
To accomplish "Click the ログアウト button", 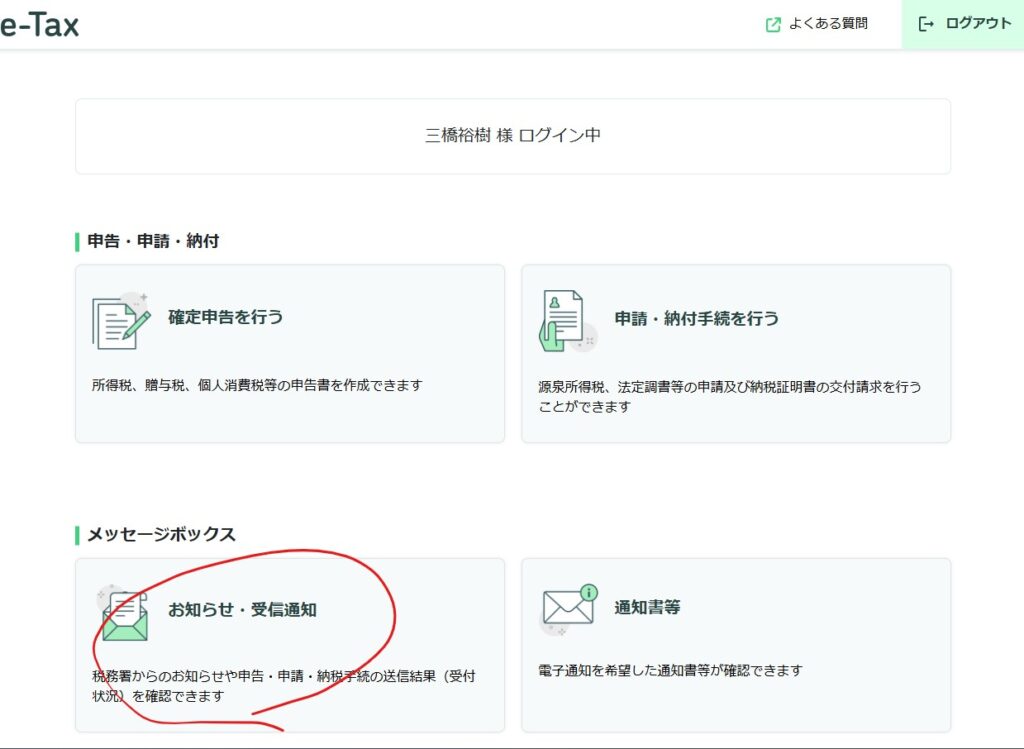I will click(x=963, y=24).
